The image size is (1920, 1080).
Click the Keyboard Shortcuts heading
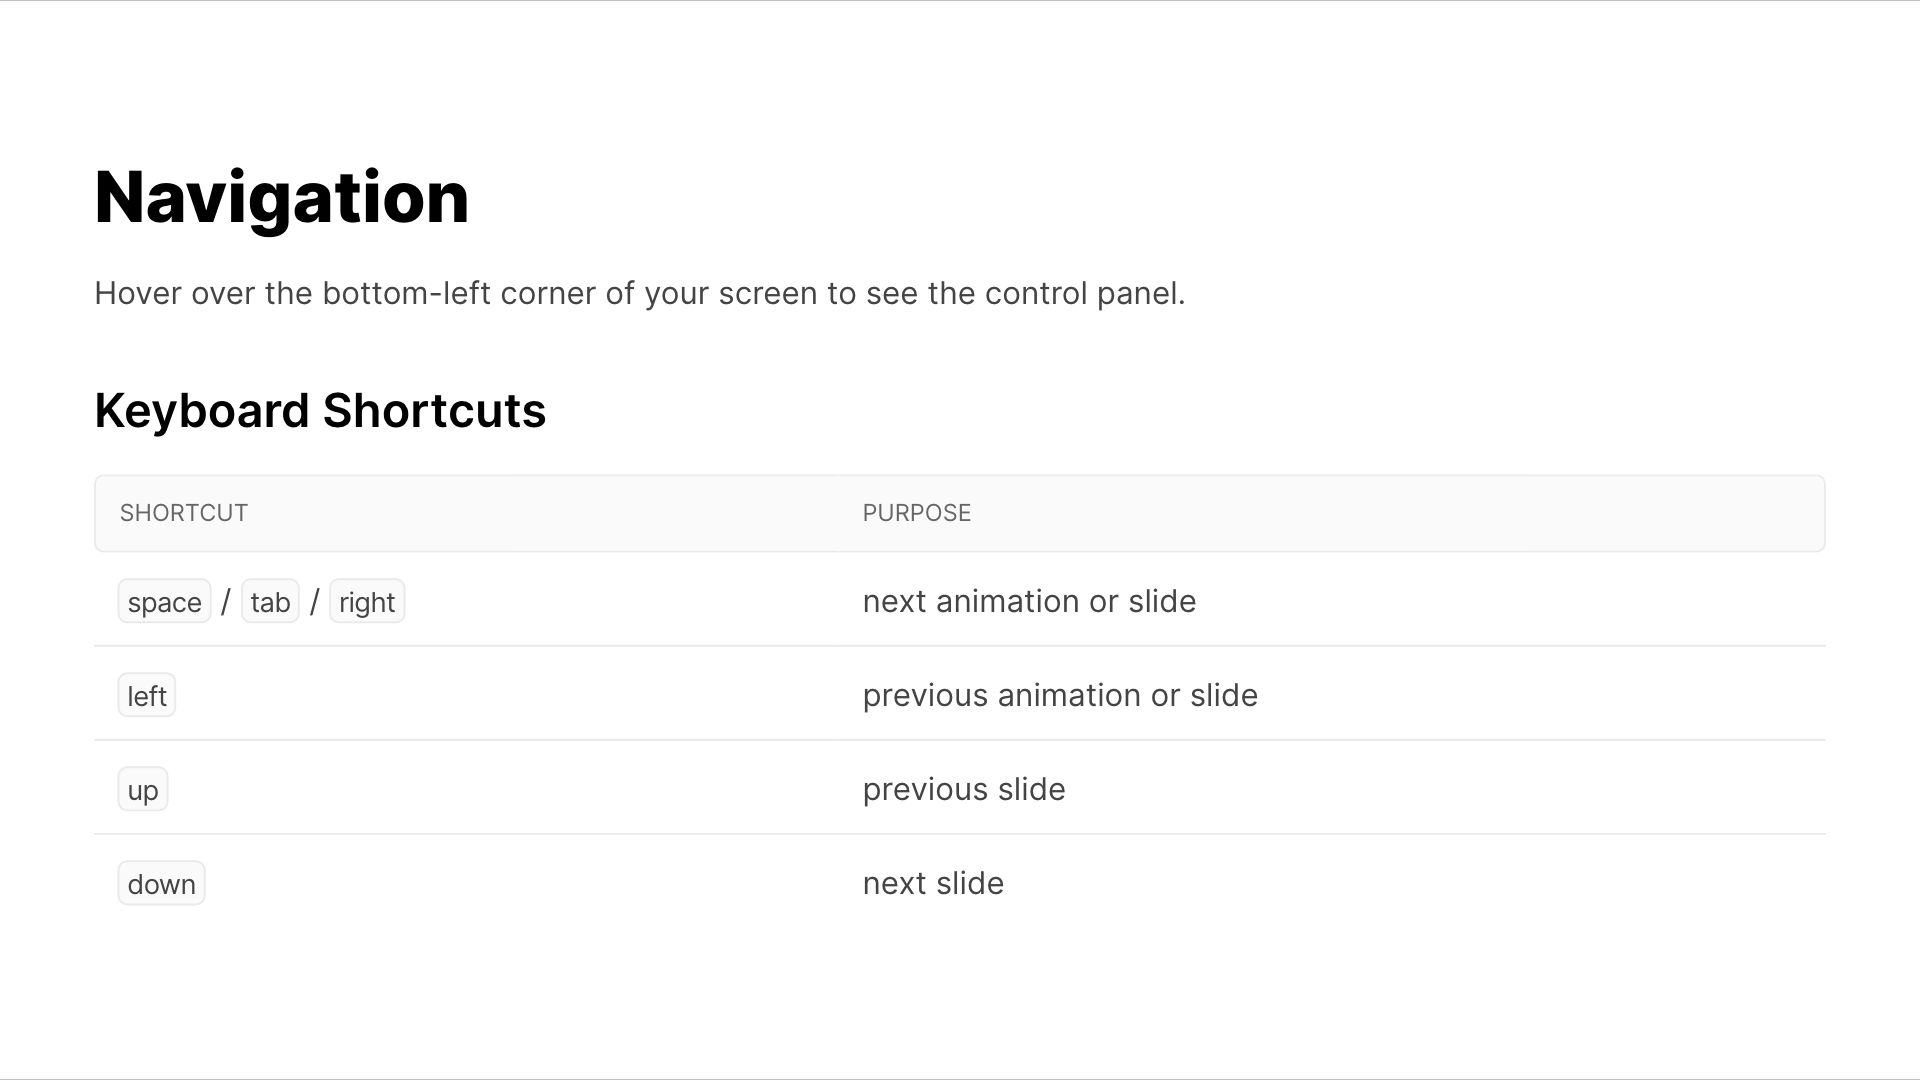click(320, 410)
